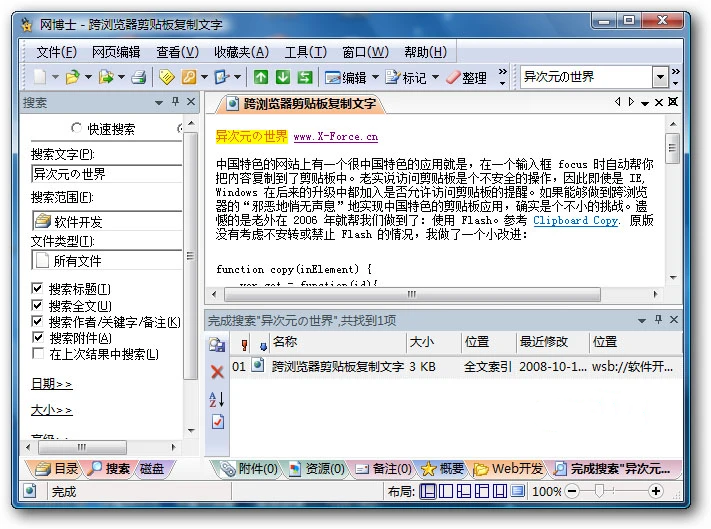Click the search-again icon atop results panel

(x=217, y=345)
